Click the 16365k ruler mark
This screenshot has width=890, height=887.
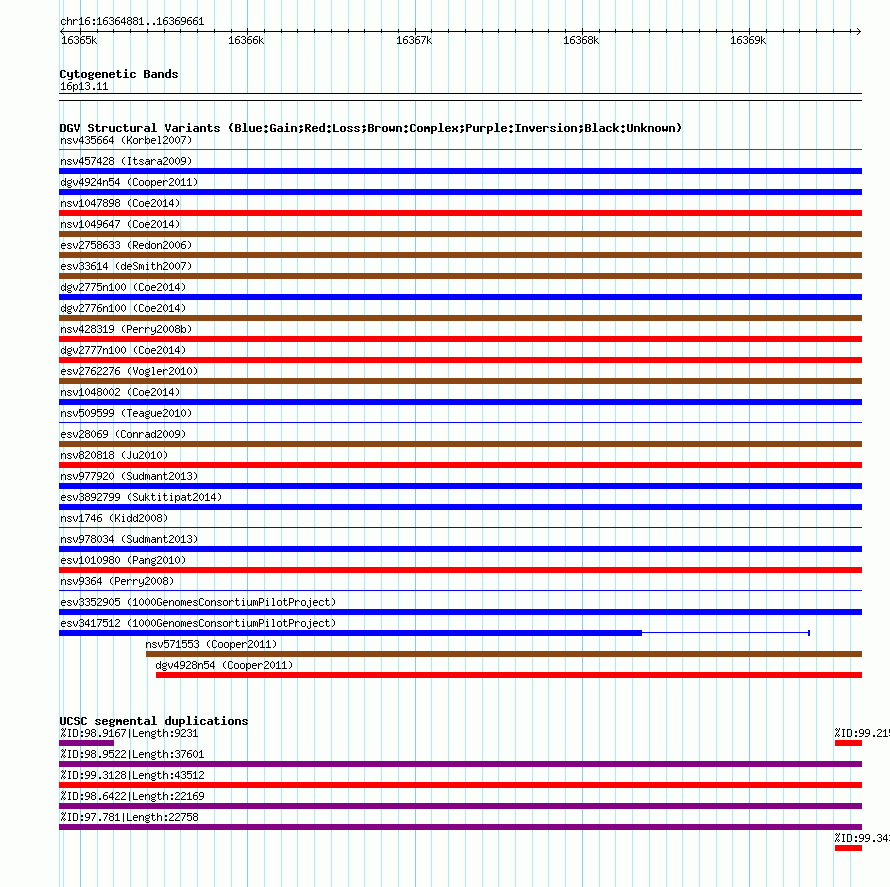(x=79, y=40)
